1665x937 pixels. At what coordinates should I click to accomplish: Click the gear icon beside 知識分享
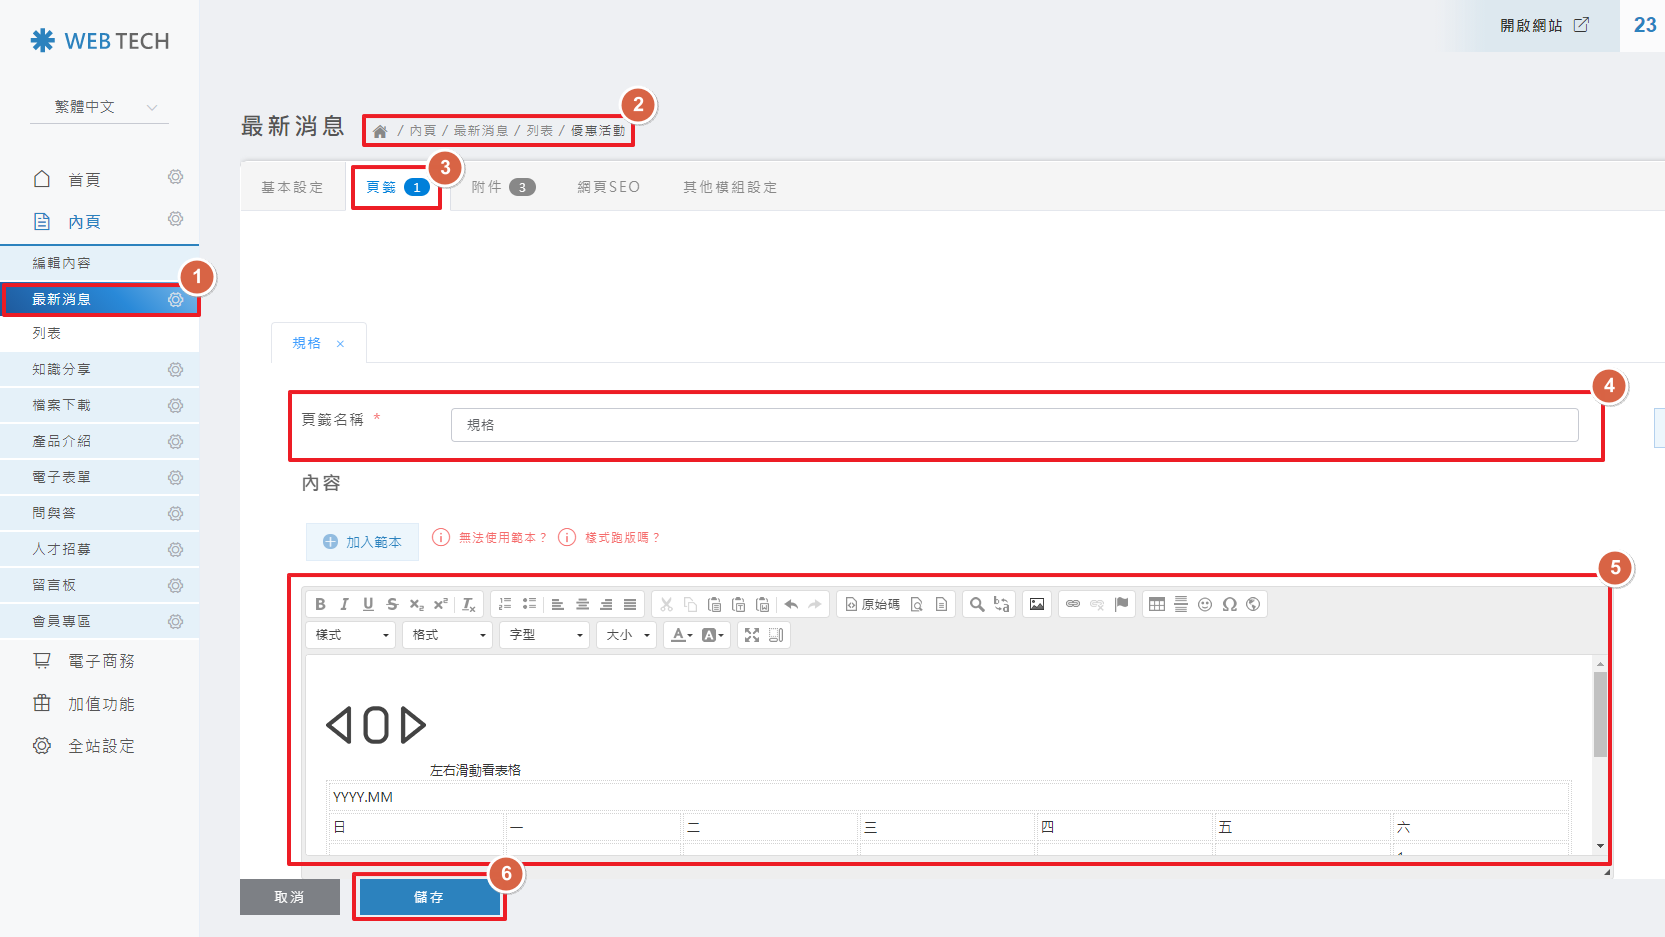click(x=175, y=370)
